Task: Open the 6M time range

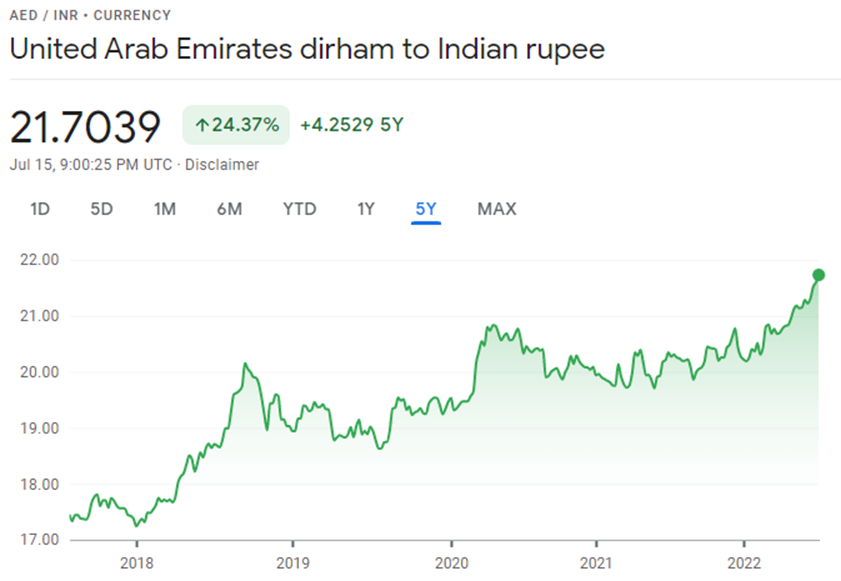Action: pyautogui.click(x=230, y=209)
